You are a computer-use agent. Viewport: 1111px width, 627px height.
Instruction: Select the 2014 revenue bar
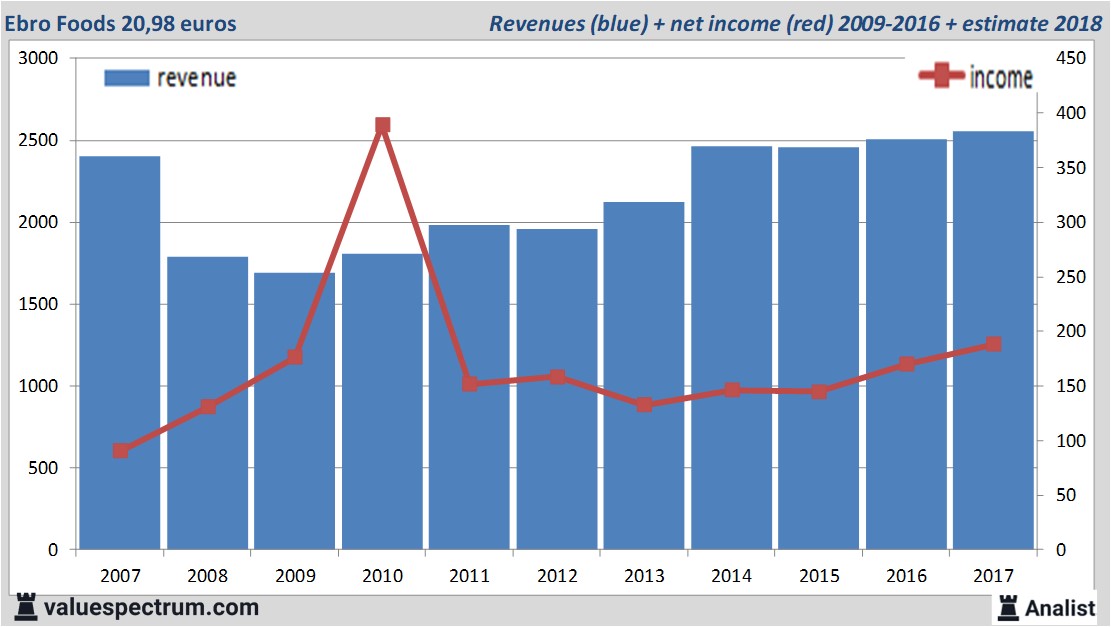click(x=731, y=348)
